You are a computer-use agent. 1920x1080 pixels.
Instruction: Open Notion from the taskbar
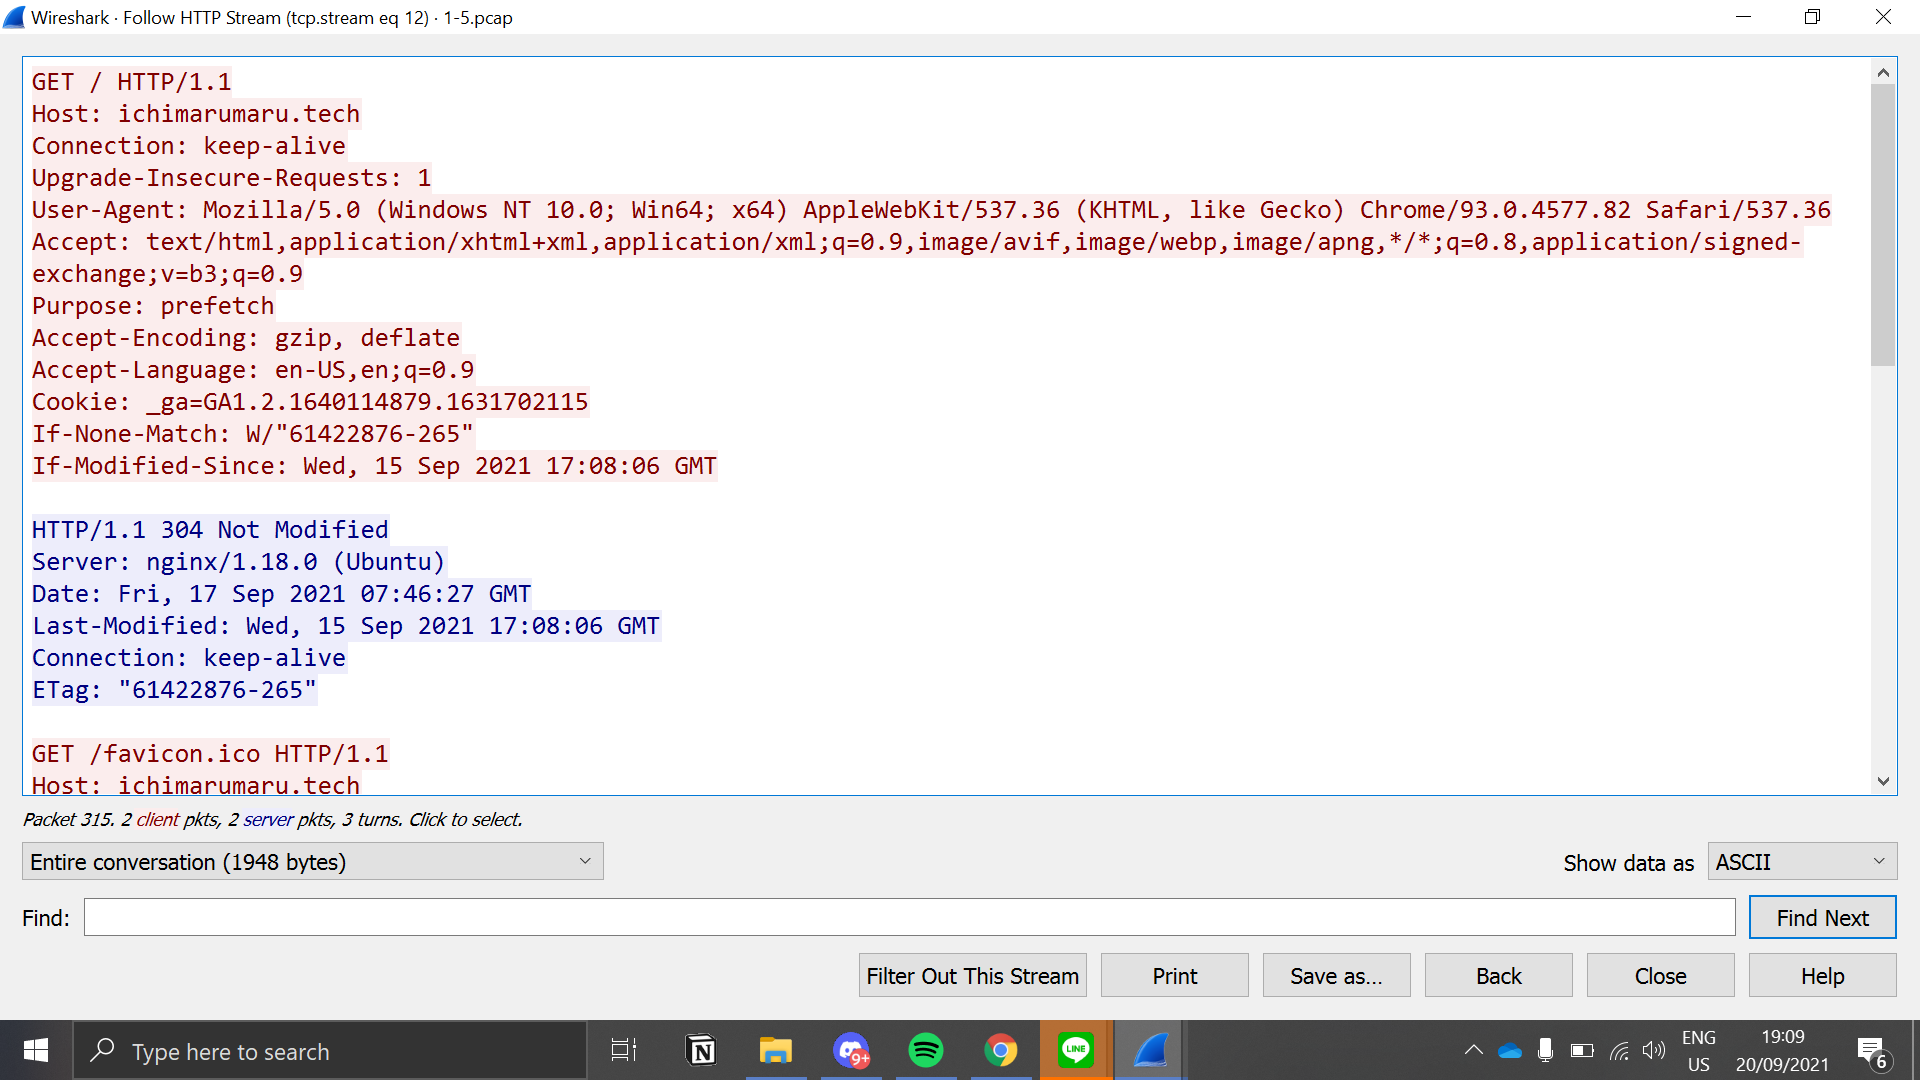click(x=701, y=1051)
